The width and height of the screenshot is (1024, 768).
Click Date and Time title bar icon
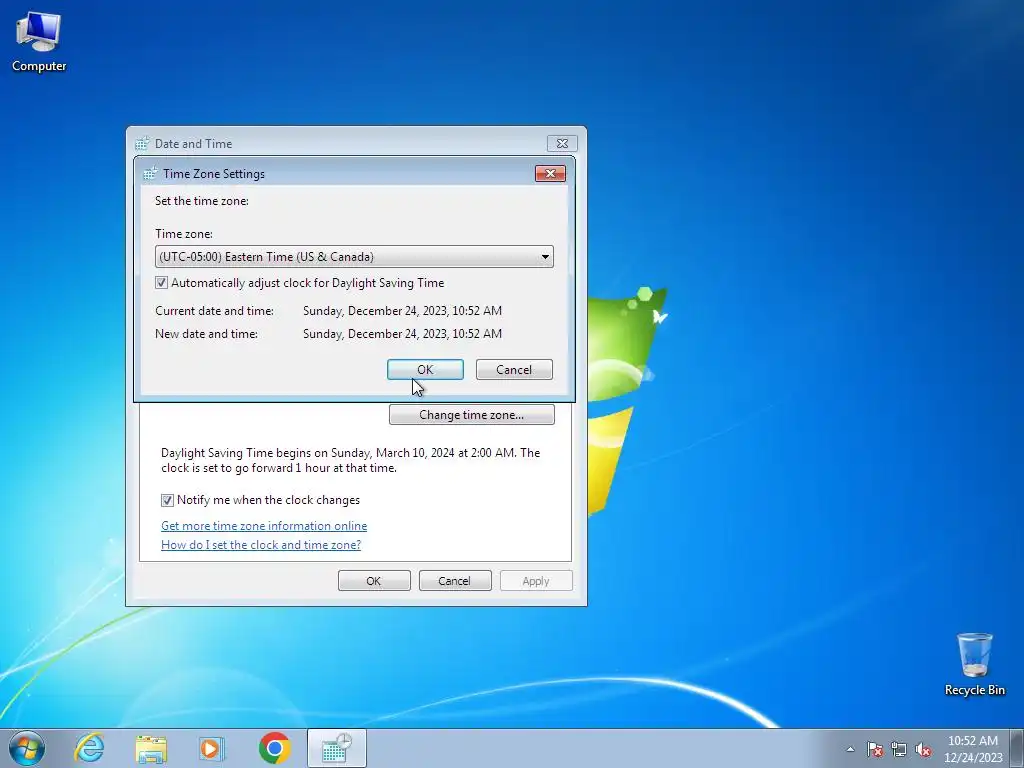(x=142, y=144)
